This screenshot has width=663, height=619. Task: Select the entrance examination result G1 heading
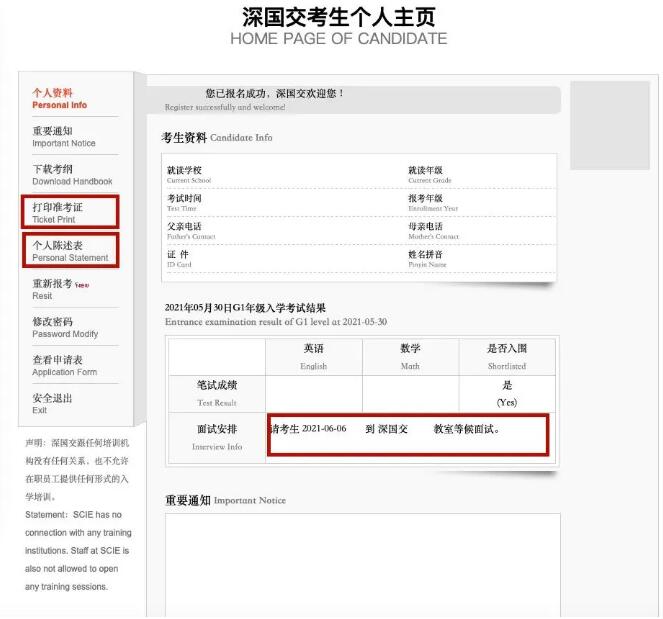276,315
